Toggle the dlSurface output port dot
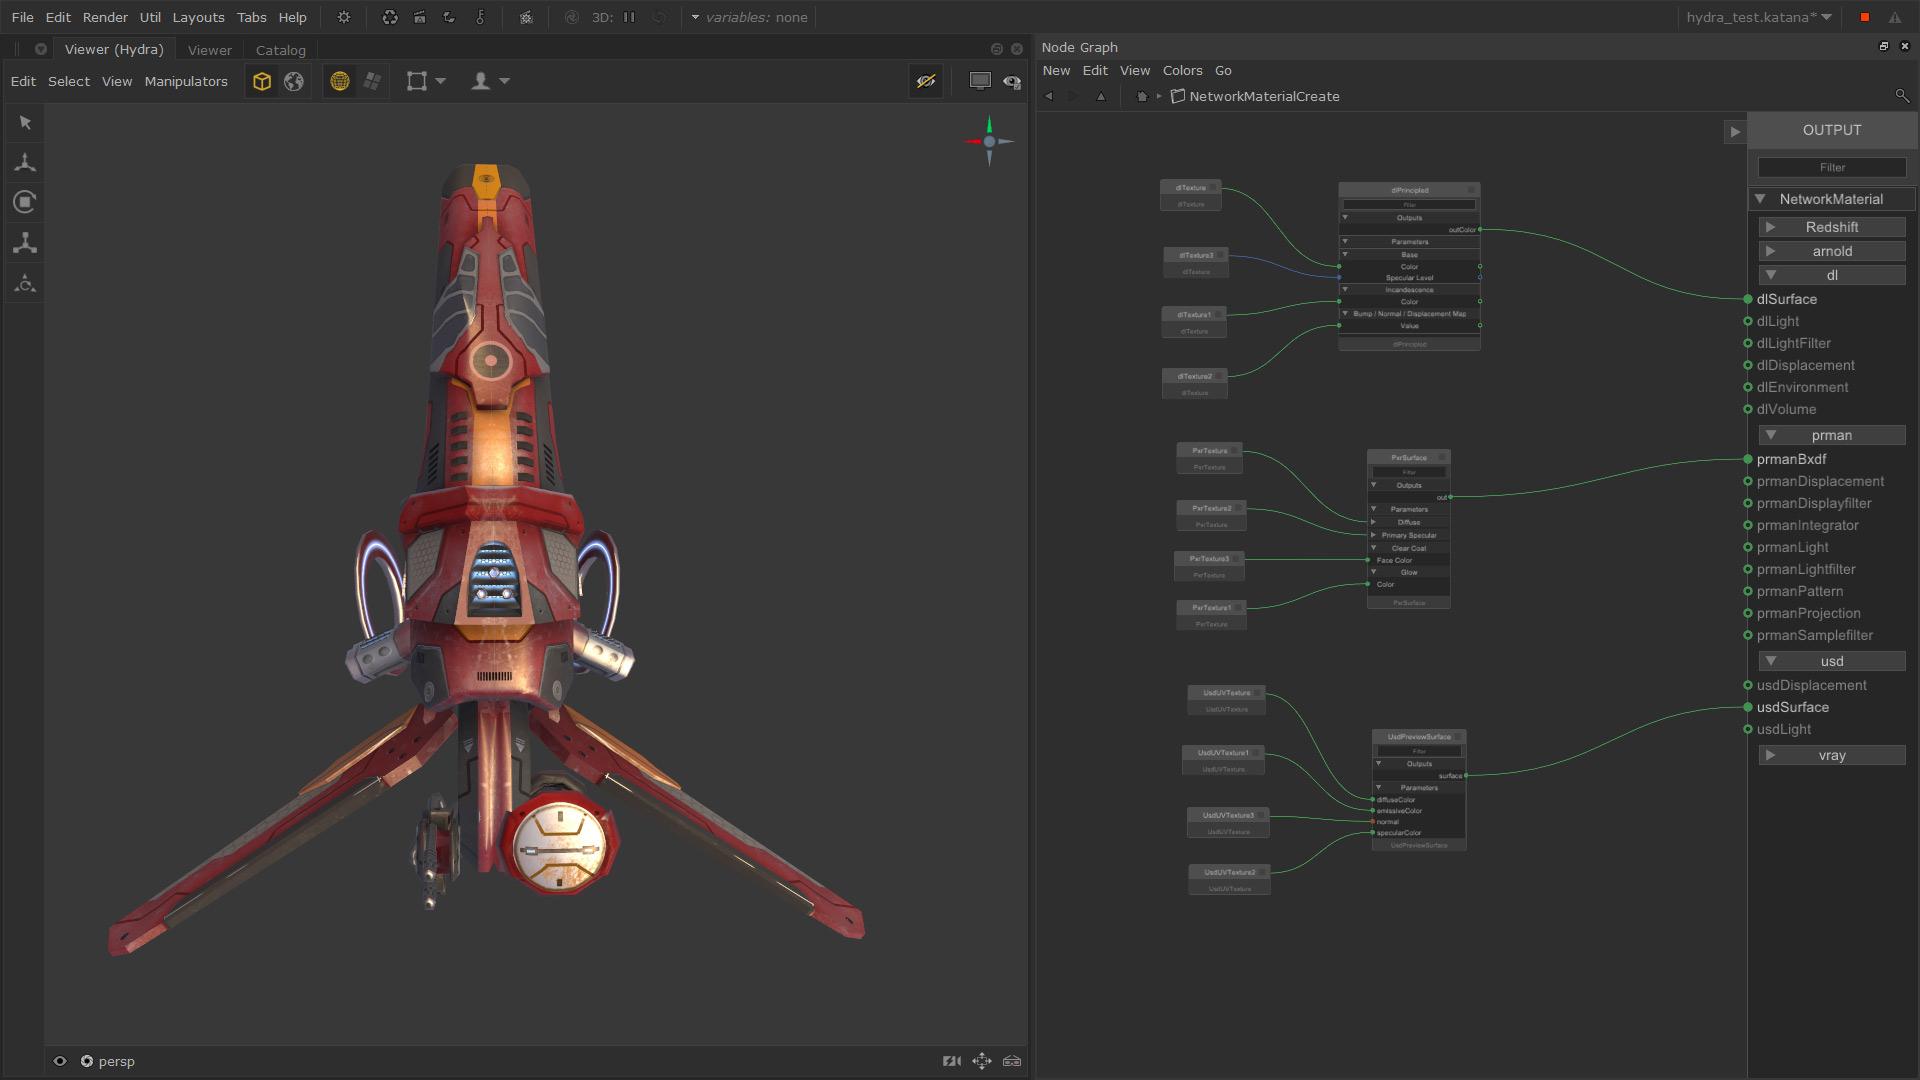The width and height of the screenshot is (1920, 1080). [1747, 299]
